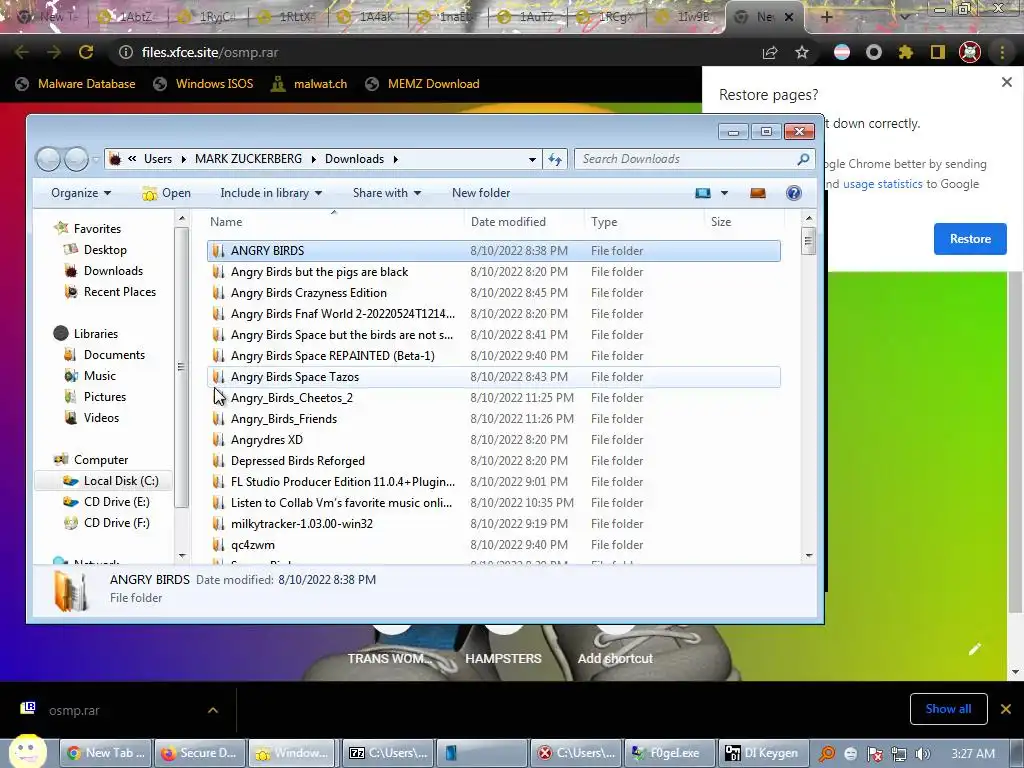Open the DI Keygen taskbar item
The width and height of the screenshot is (1024, 768).
(762, 753)
